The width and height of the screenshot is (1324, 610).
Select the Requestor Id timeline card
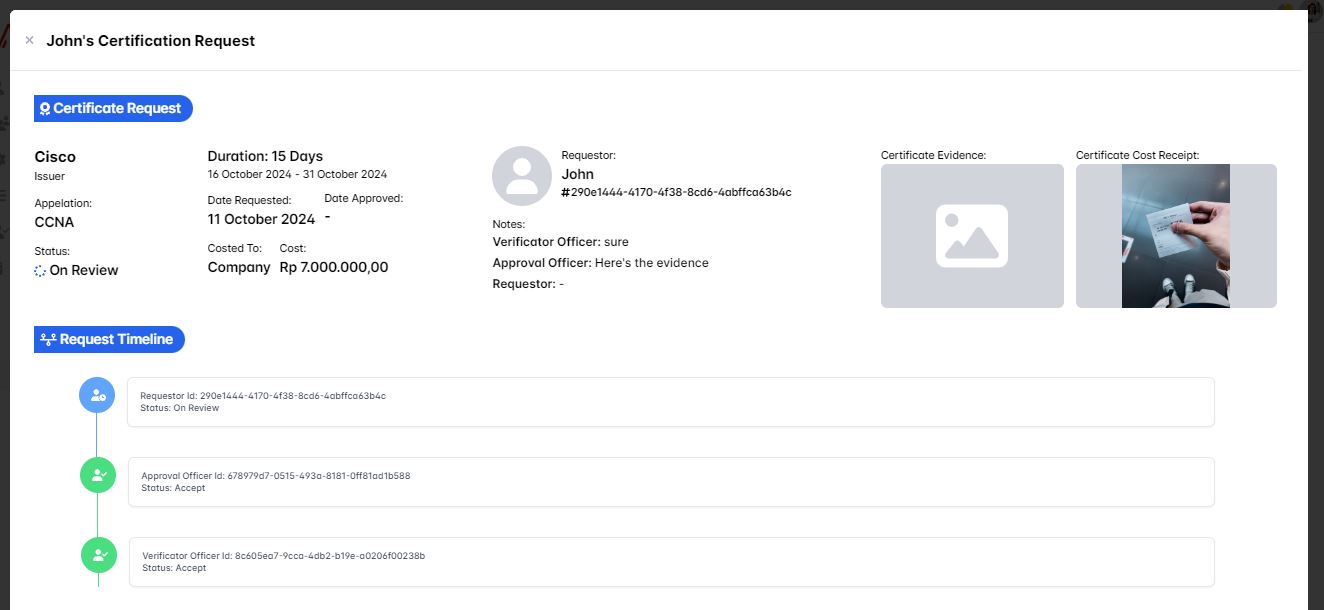(670, 402)
